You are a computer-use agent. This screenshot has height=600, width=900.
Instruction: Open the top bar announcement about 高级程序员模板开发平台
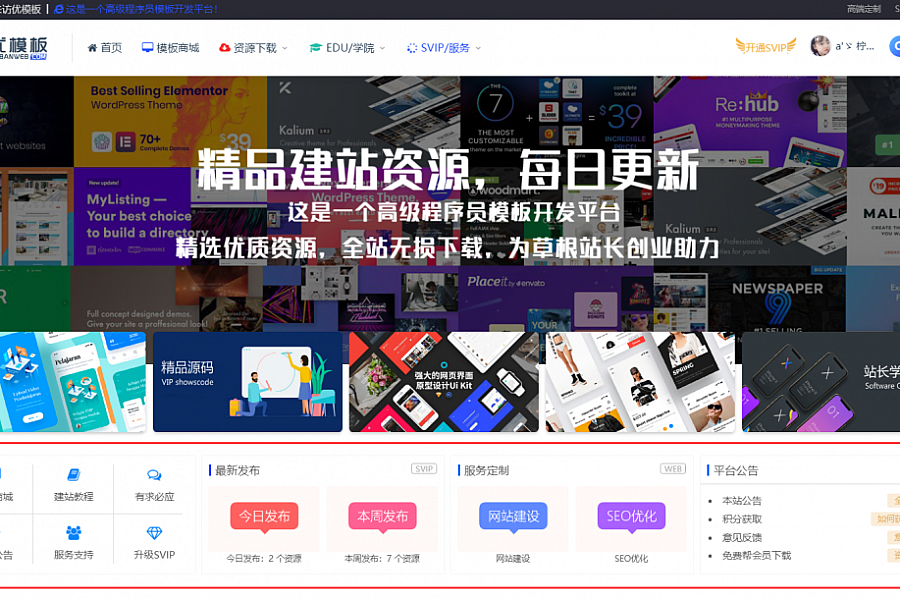point(141,9)
